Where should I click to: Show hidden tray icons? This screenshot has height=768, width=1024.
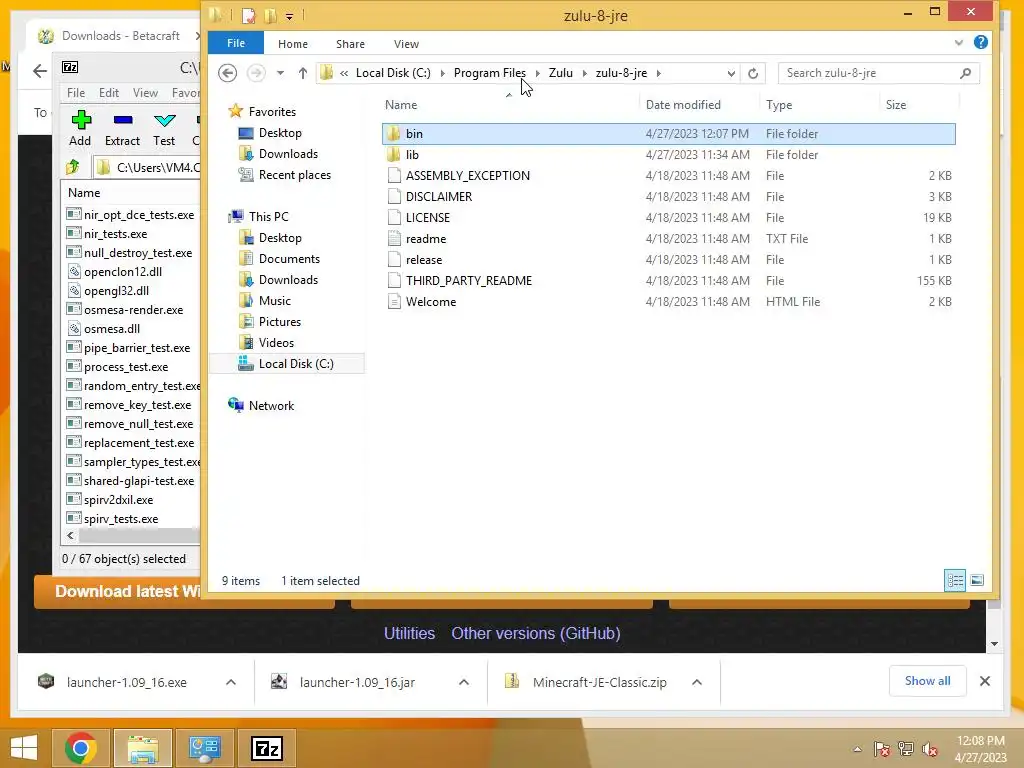click(x=857, y=749)
